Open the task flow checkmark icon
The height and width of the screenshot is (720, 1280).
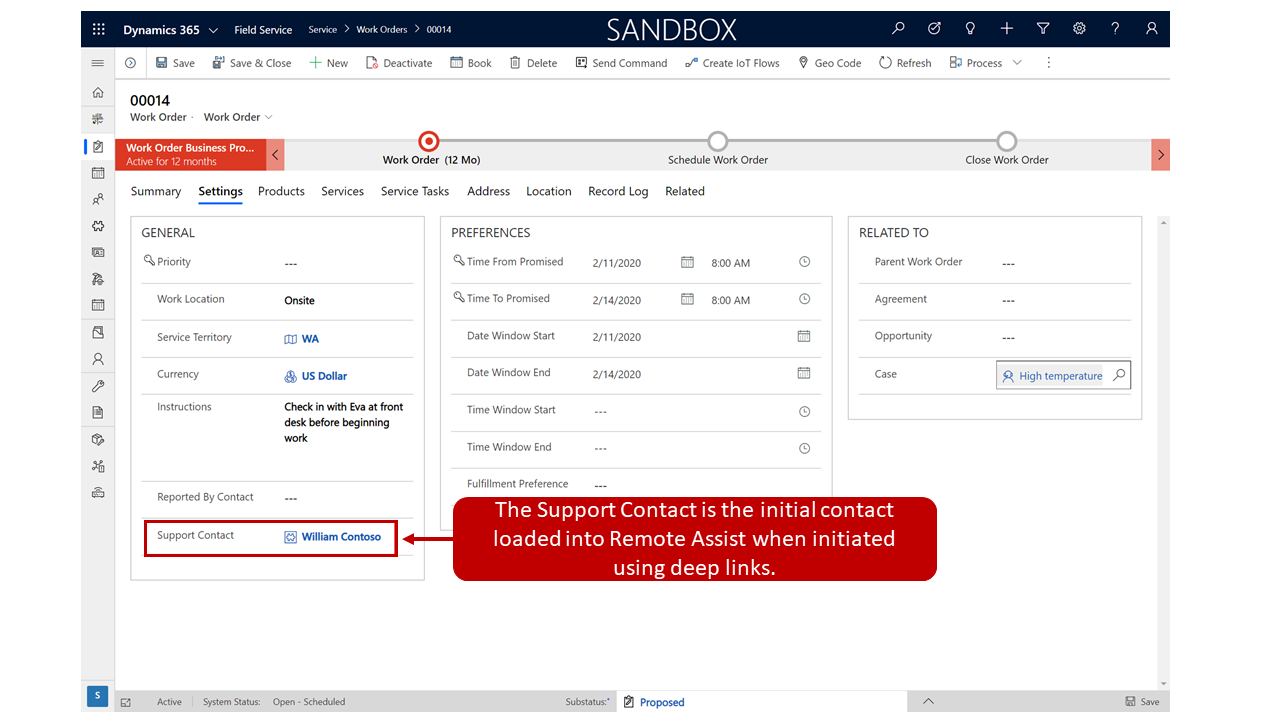(934, 29)
